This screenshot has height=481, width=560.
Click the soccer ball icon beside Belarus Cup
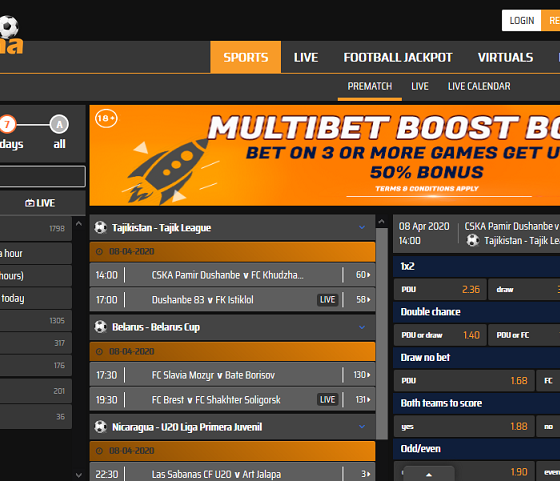pyautogui.click(x=100, y=327)
